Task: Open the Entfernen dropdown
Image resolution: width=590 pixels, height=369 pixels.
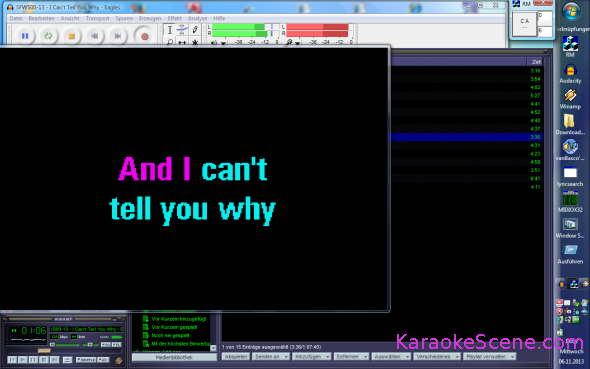Action: pyautogui.click(x=351, y=357)
